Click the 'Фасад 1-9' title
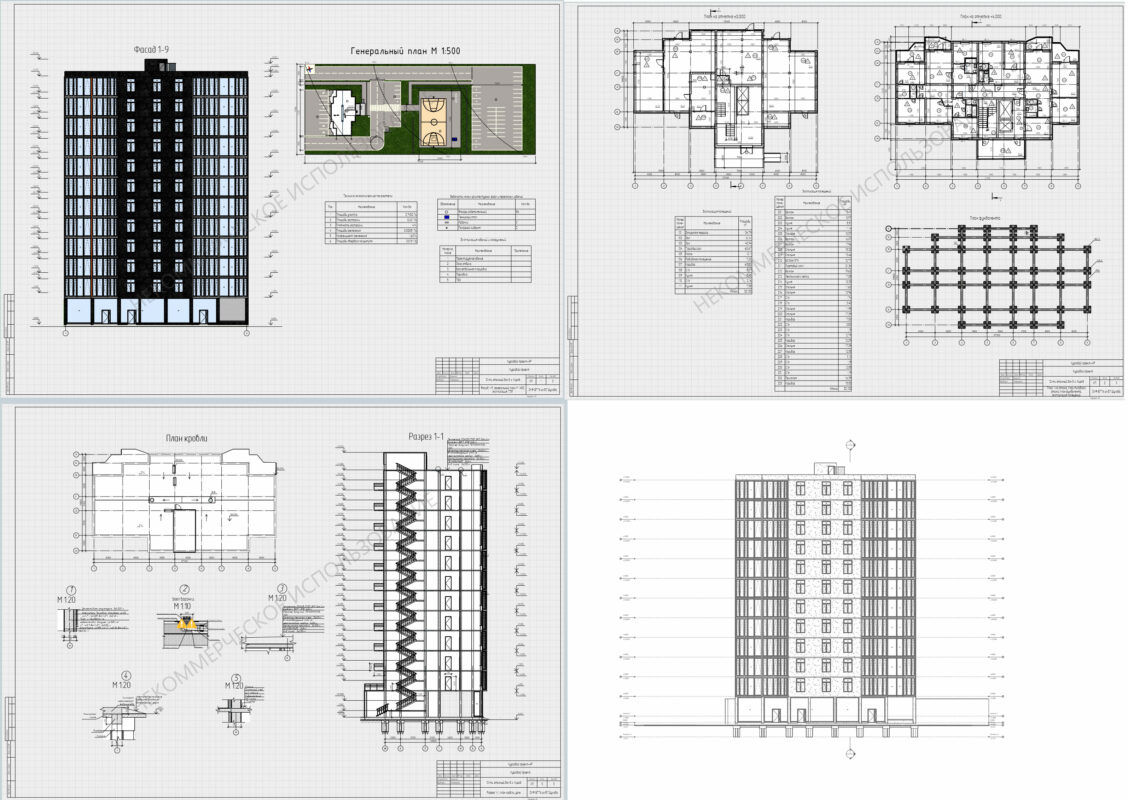Viewport: 1128px width, 800px height. pos(157,49)
